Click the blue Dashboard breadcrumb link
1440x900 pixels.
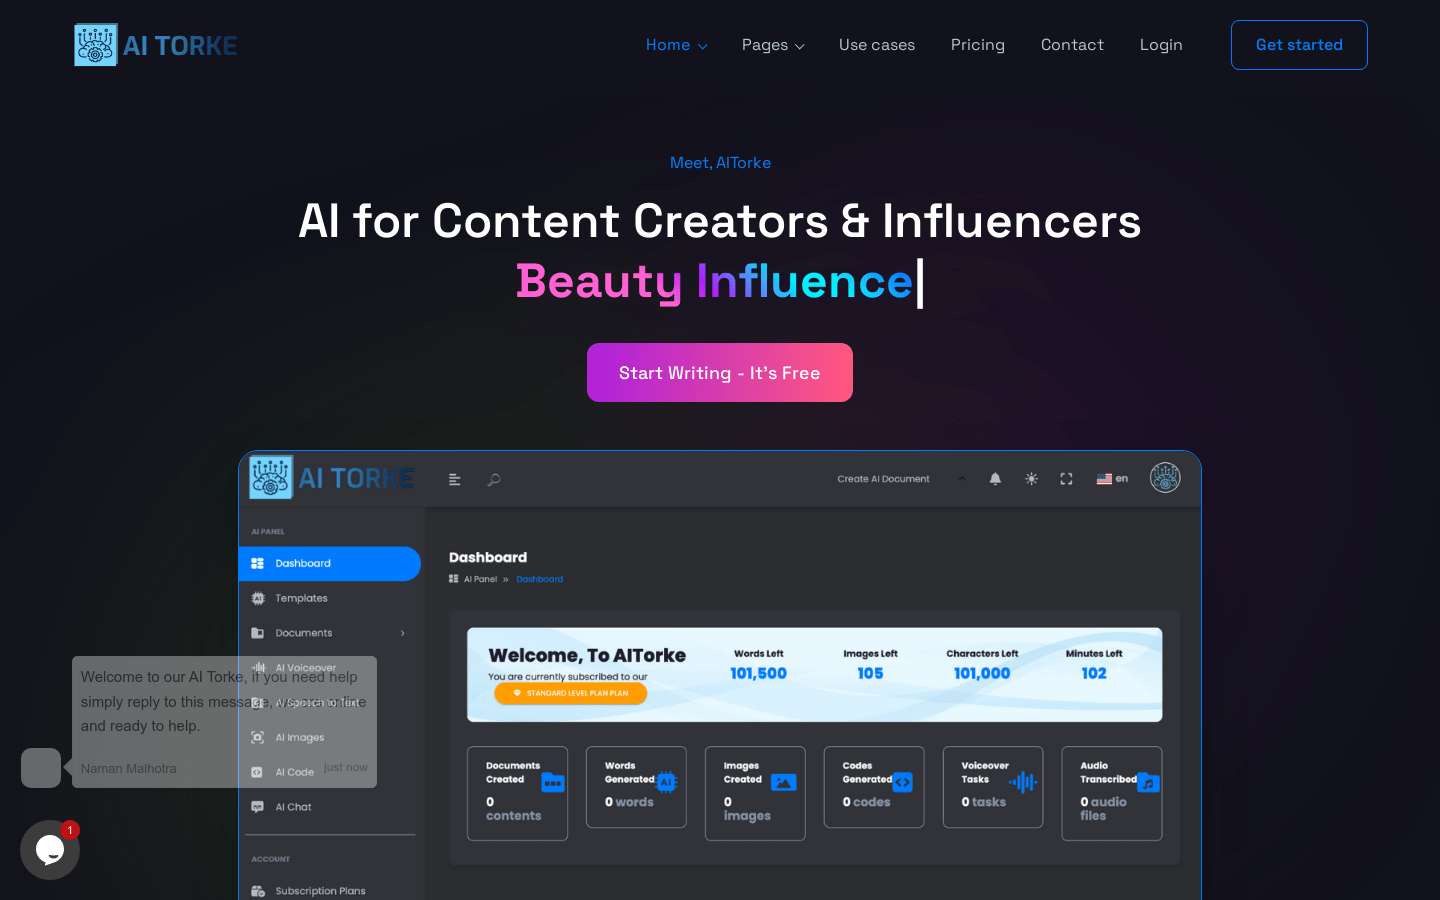click(x=540, y=579)
